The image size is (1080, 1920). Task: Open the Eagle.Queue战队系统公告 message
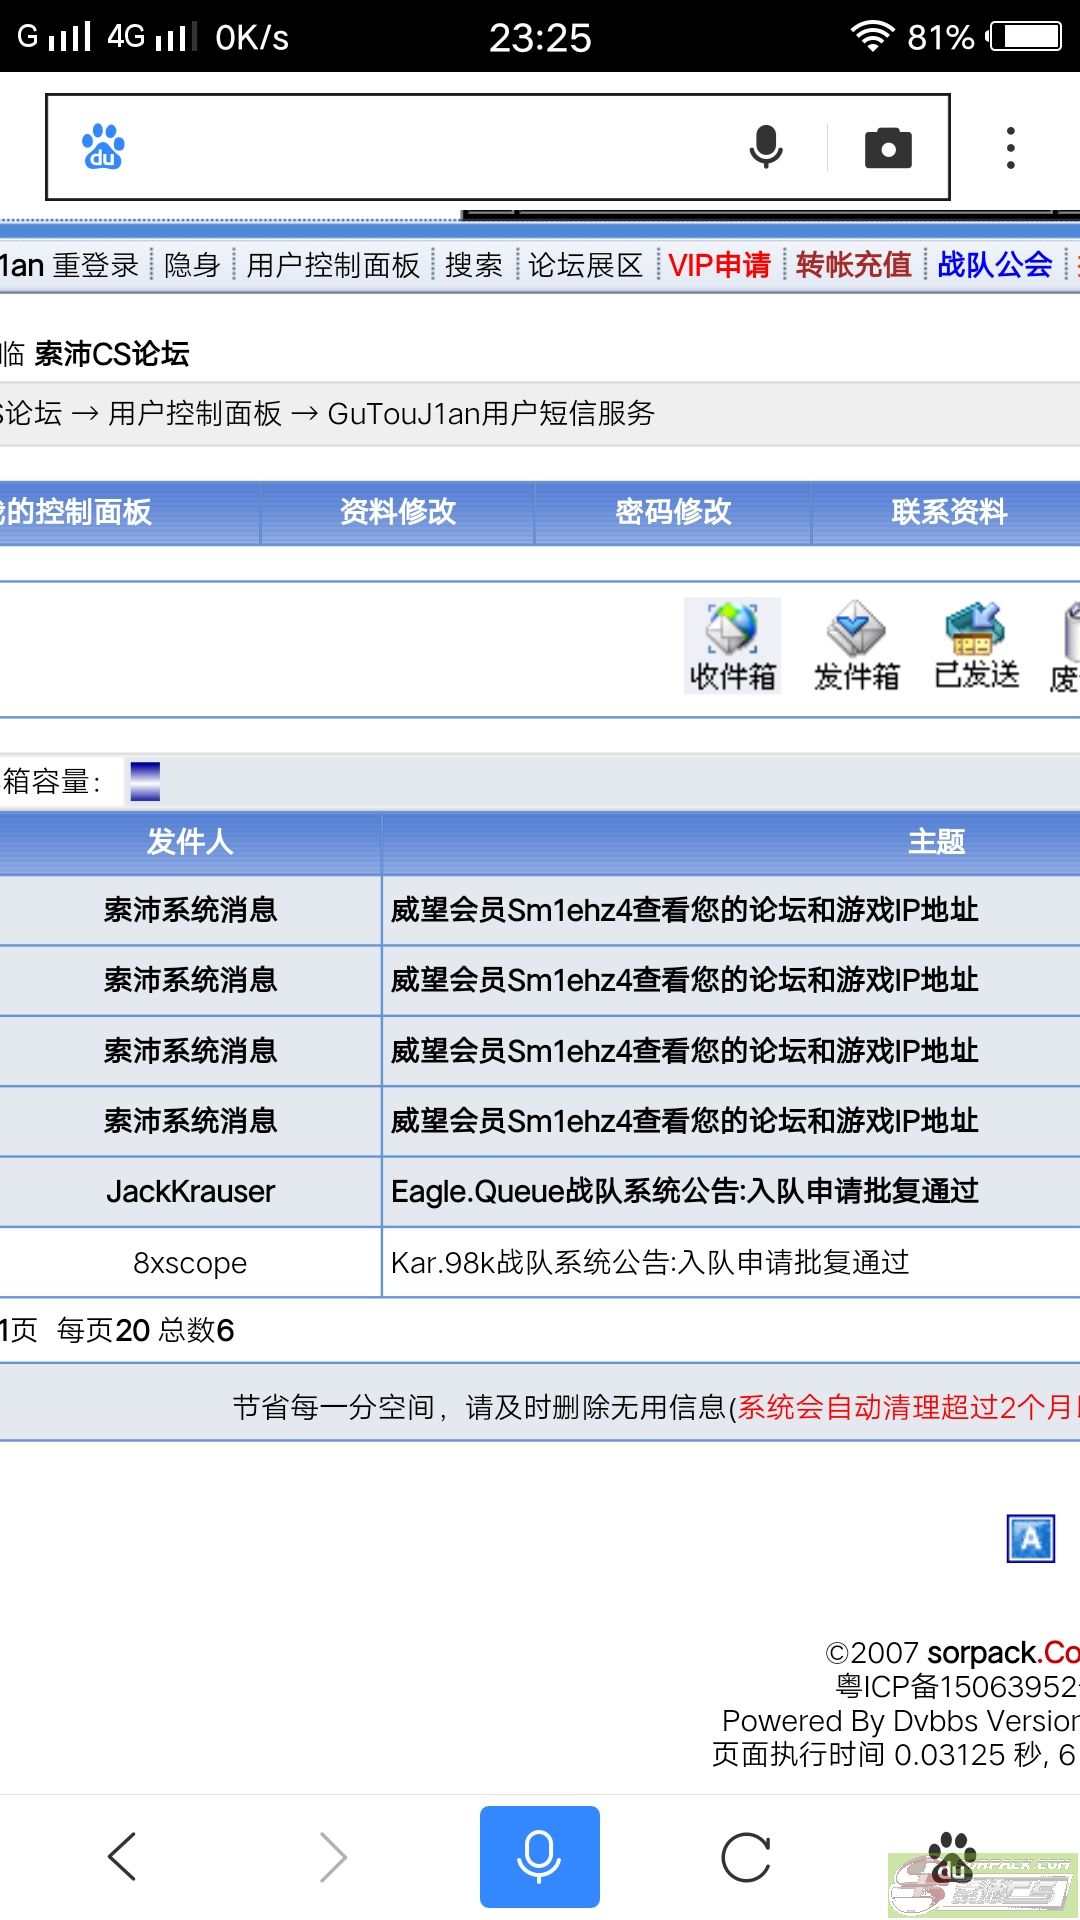pos(684,1191)
